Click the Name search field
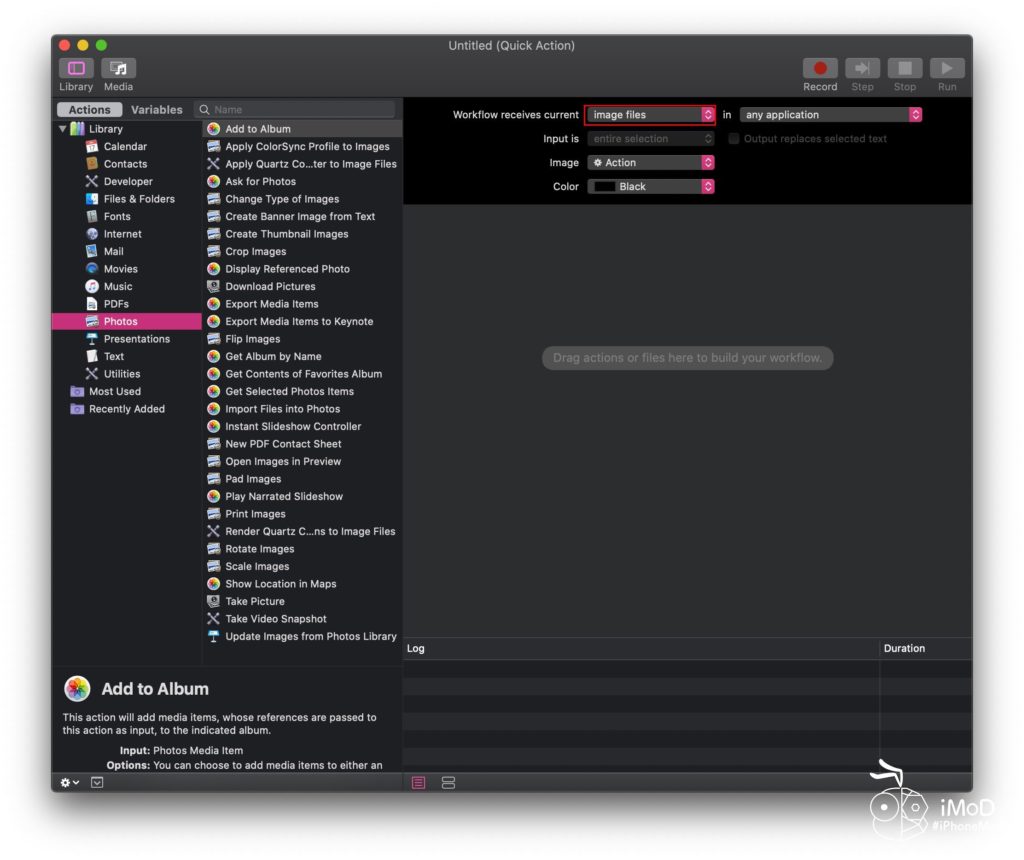1024x860 pixels. (x=300, y=110)
